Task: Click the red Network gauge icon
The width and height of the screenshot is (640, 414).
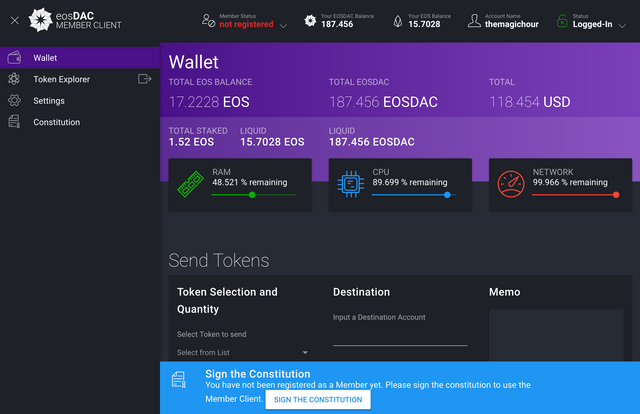Action: coord(511,184)
